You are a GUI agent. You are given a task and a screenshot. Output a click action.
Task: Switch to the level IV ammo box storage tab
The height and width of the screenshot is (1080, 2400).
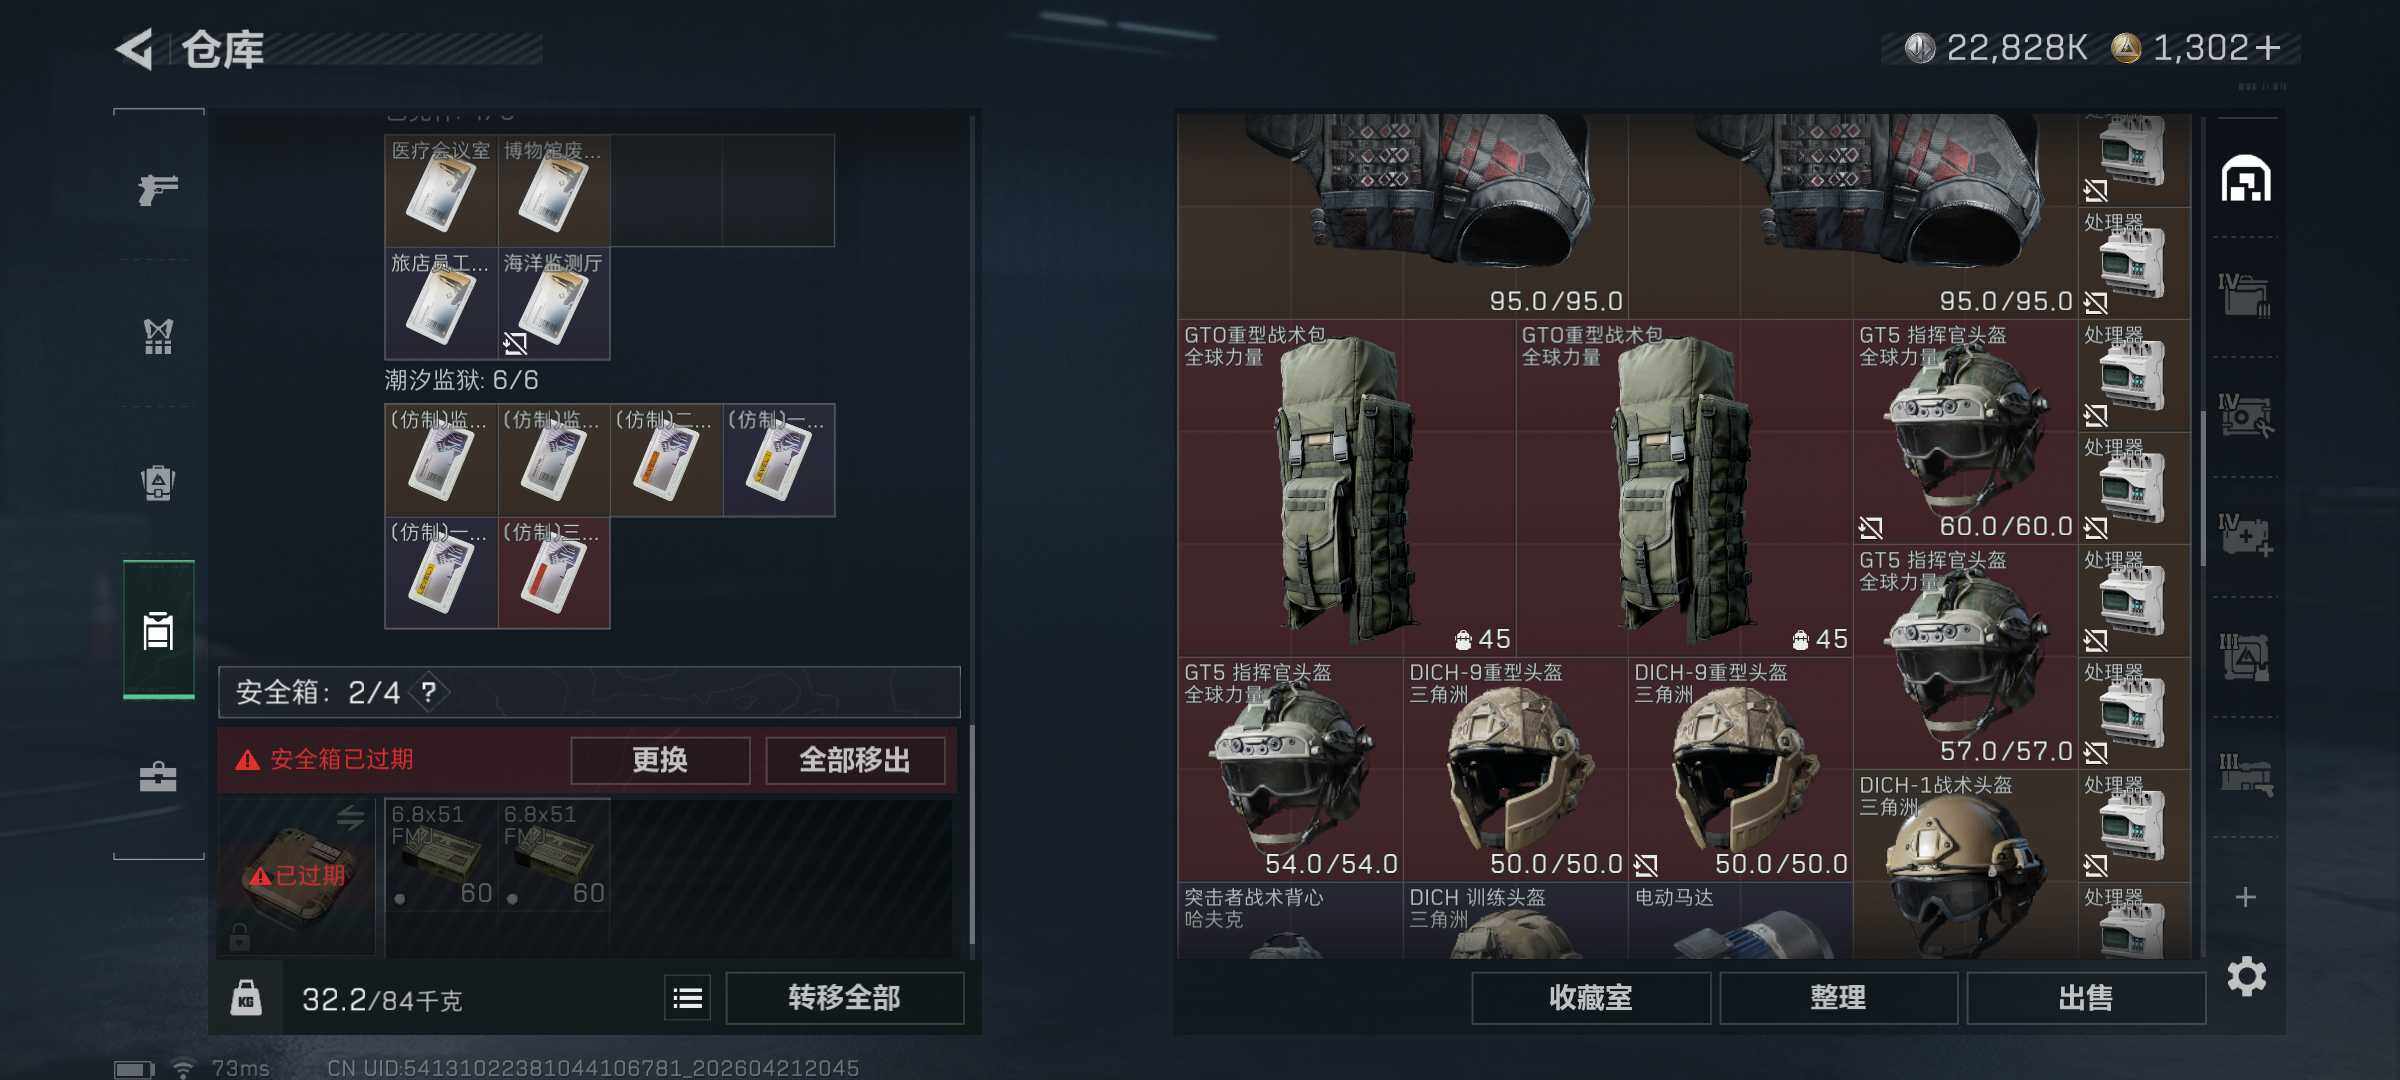pyautogui.click(x=2246, y=296)
